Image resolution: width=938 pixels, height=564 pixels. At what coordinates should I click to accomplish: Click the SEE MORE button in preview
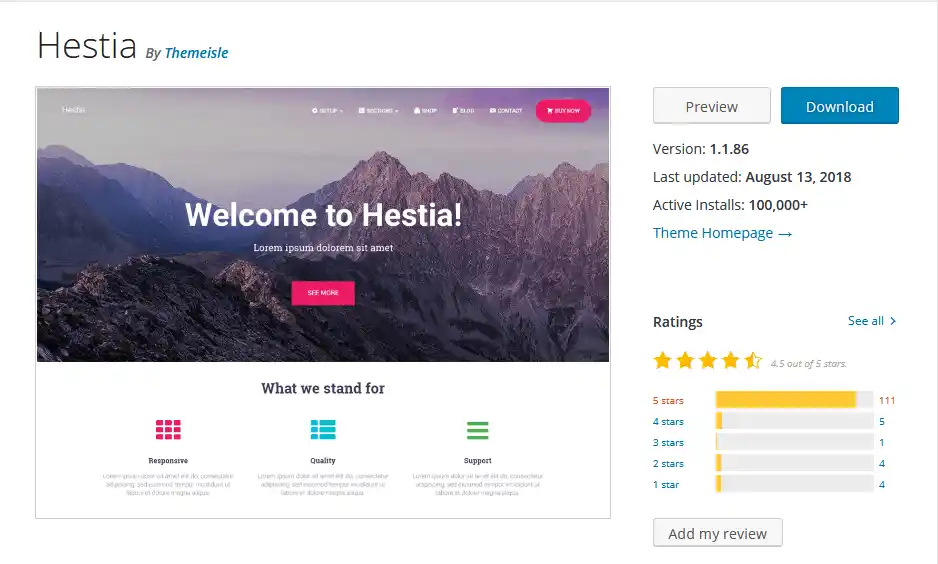pos(323,293)
